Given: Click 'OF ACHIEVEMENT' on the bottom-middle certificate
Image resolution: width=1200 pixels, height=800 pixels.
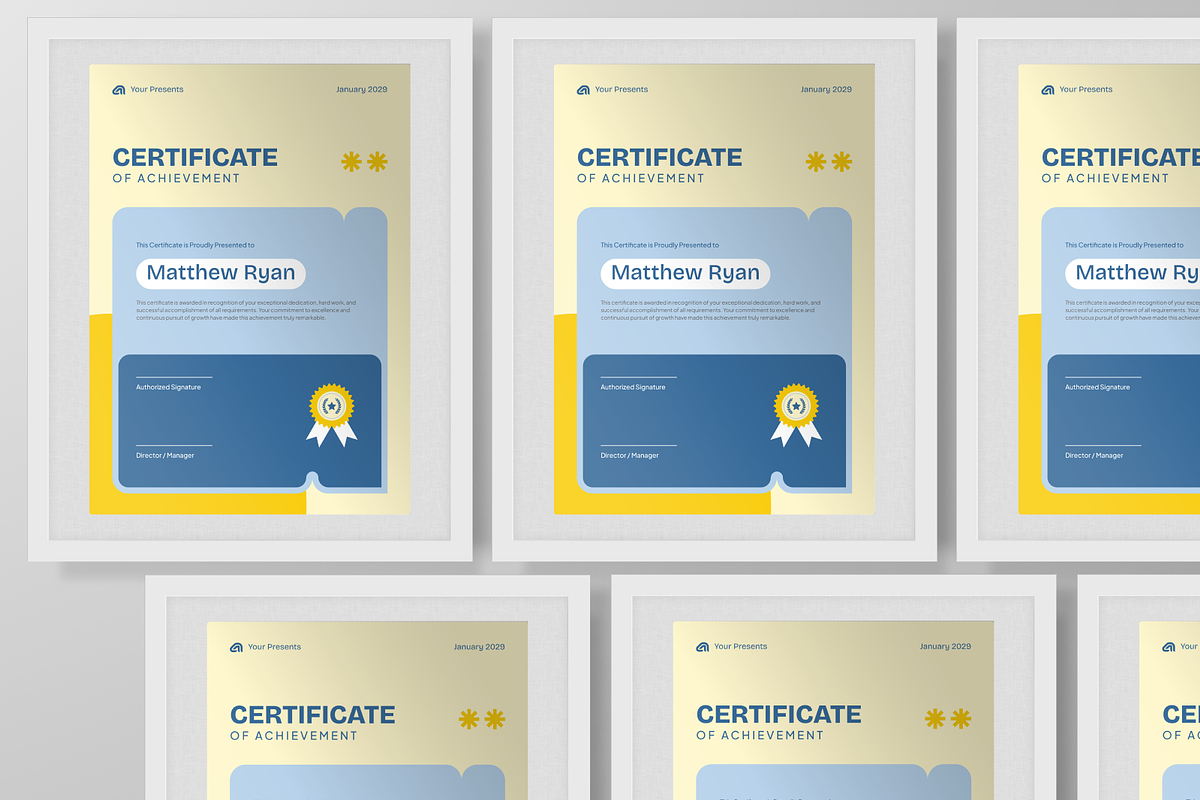Looking at the screenshot, I should click(x=760, y=735).
